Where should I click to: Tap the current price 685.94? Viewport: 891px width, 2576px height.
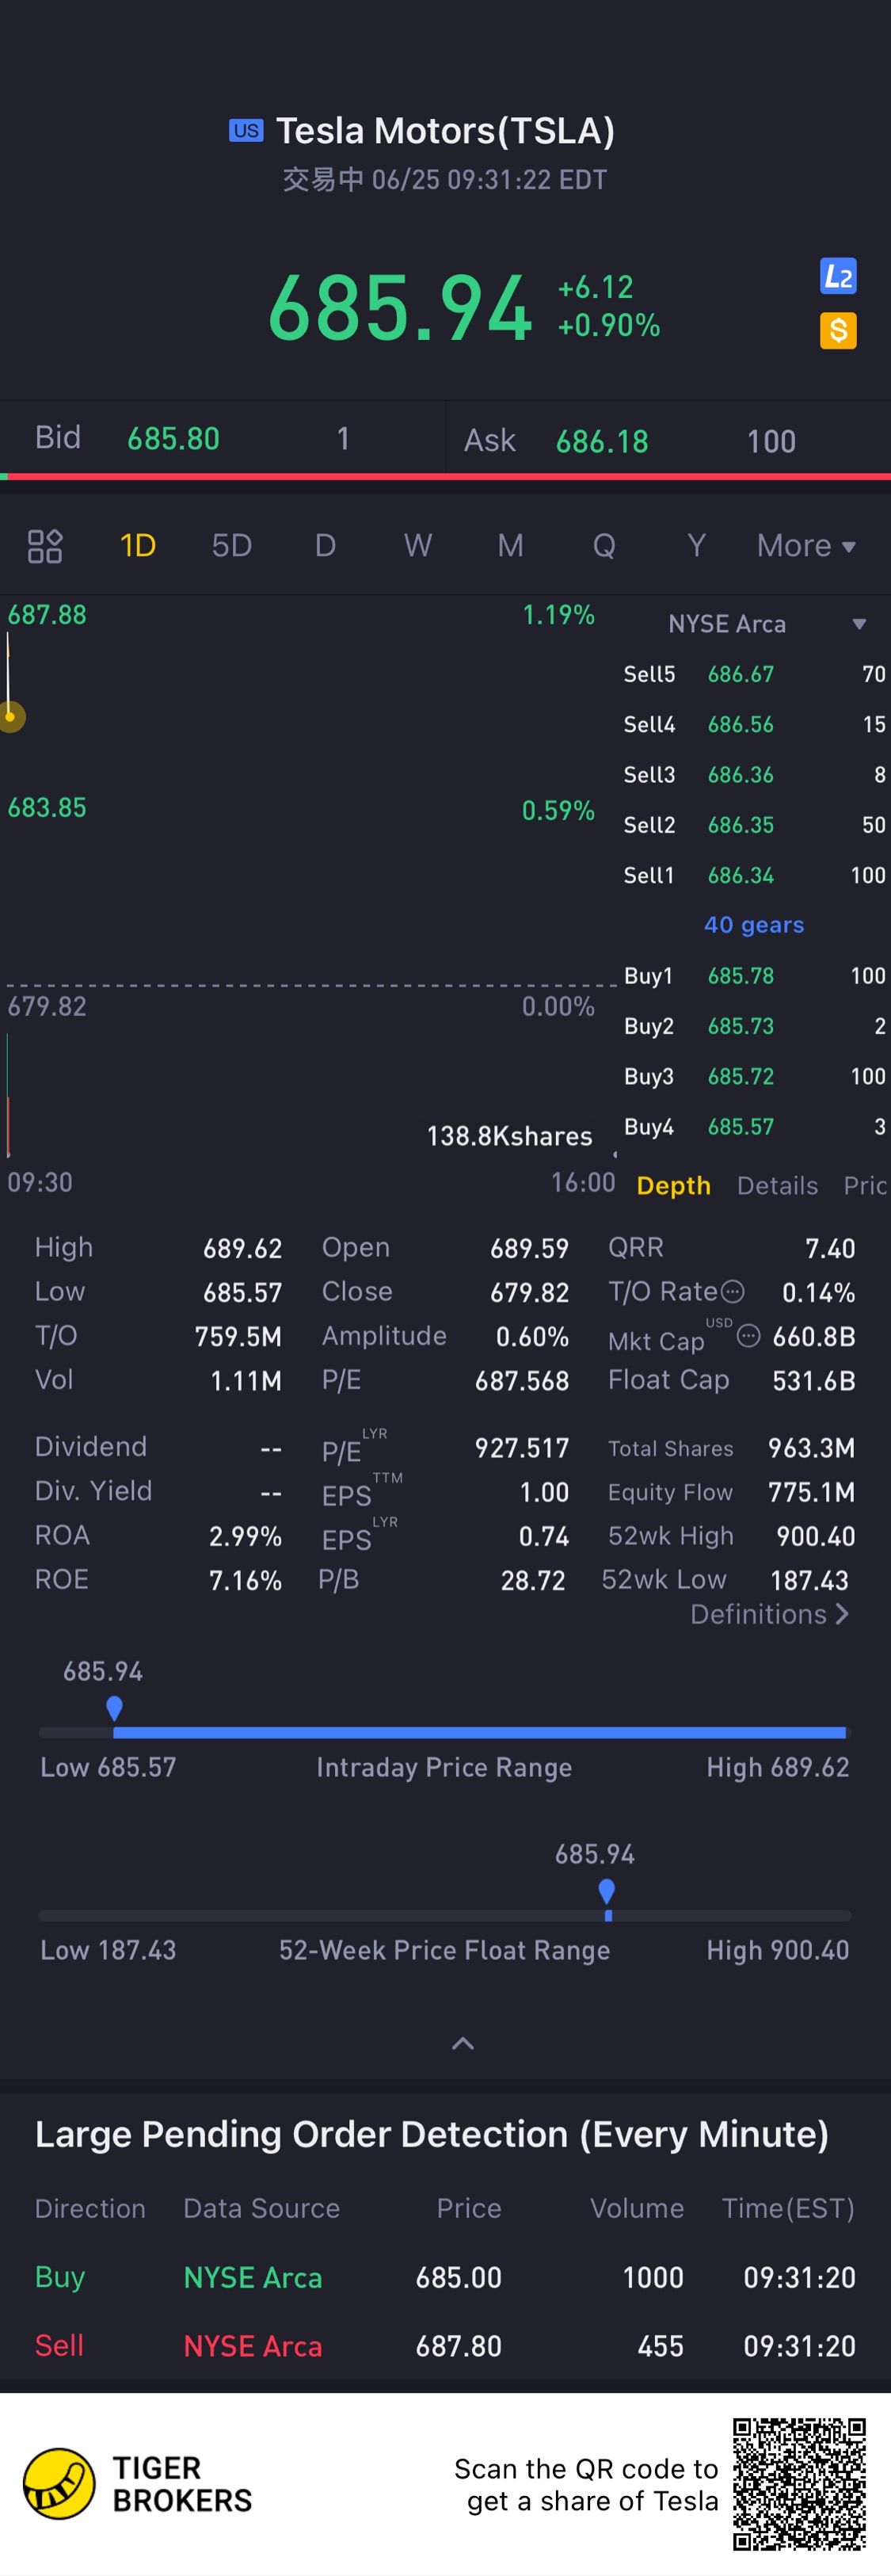pyautogui.click(x=400, y=308)
